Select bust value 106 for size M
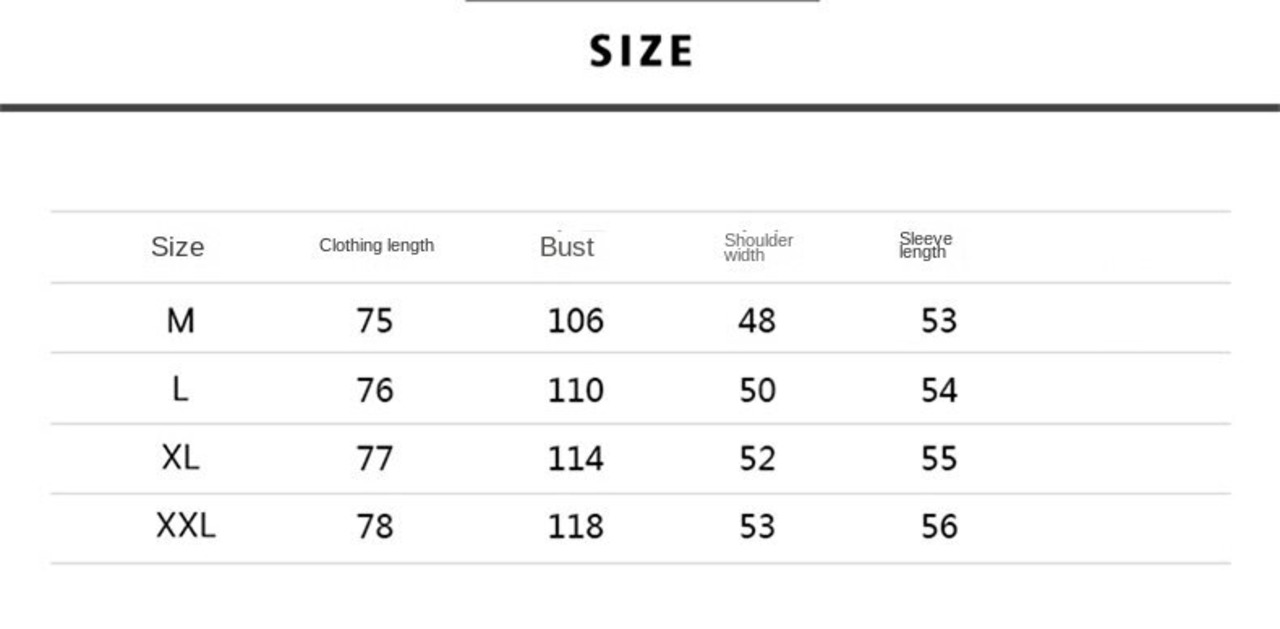 pos(576,321)
